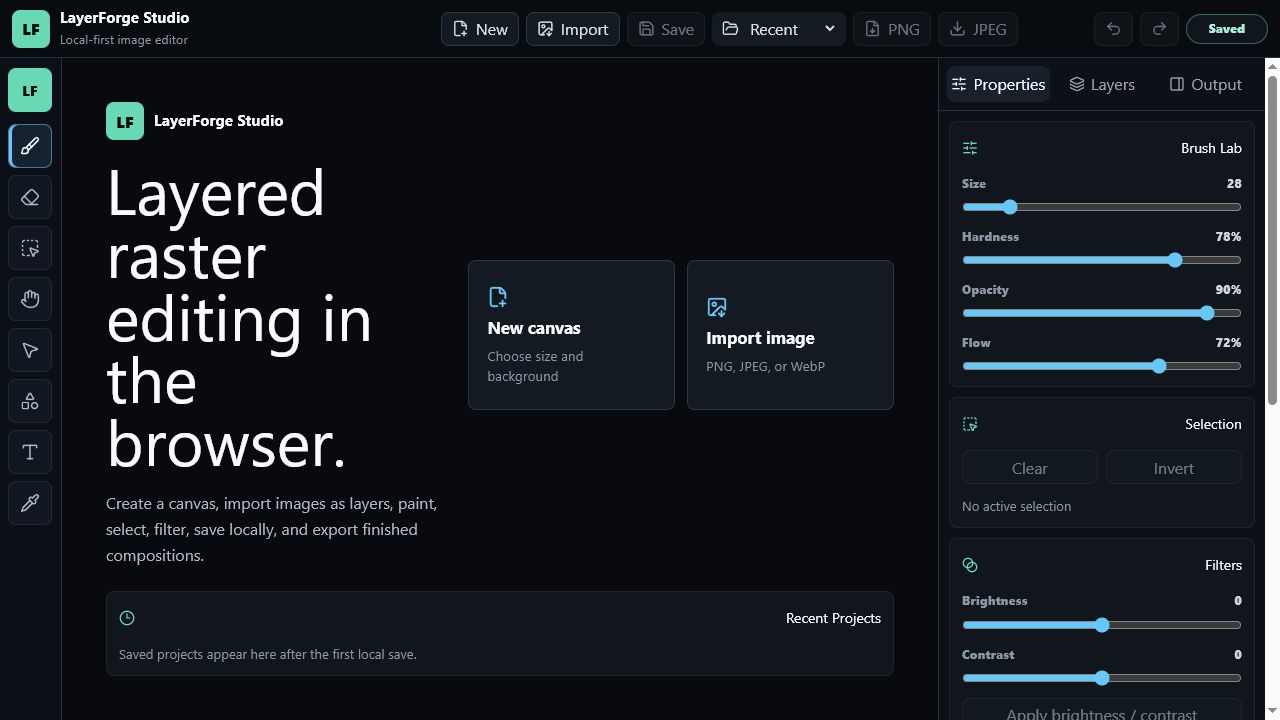Open the Recent projects dropdown

779,29
